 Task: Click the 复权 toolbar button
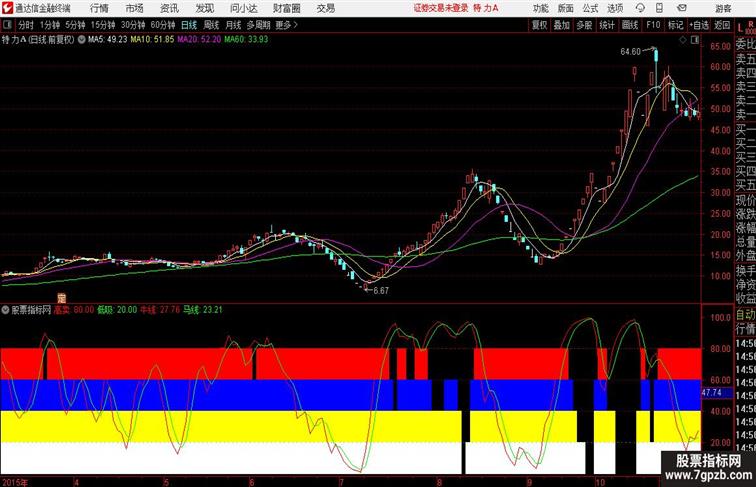[540, 25]
